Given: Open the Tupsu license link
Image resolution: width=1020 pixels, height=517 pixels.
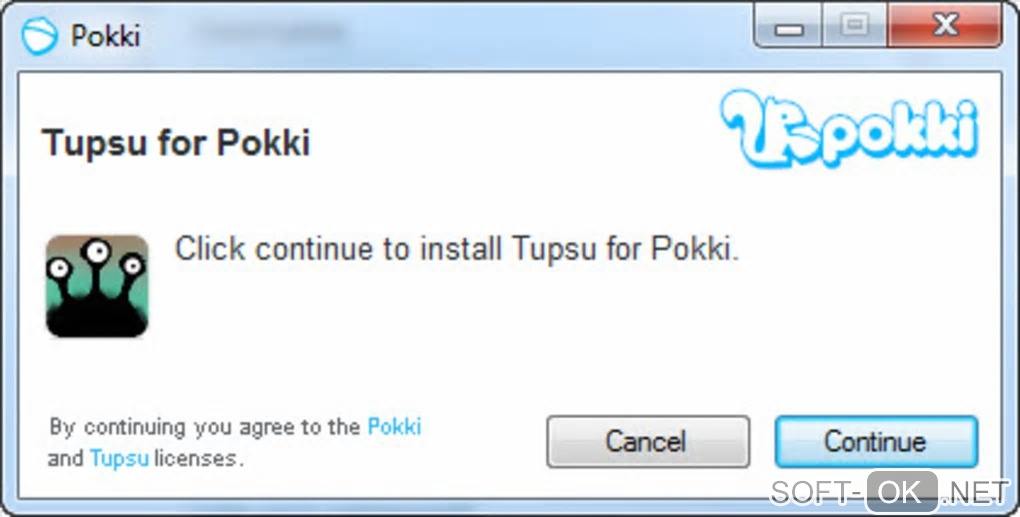Looking at the screenshot, I should click(119, 459).
